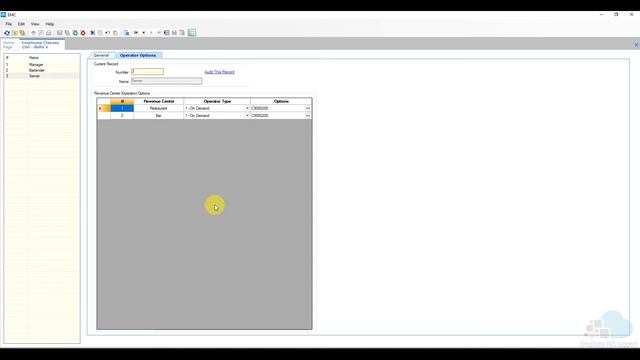Go to previous record using toolbar arrow
Viewport: 640px width, 360px height.
pos(144,33)
